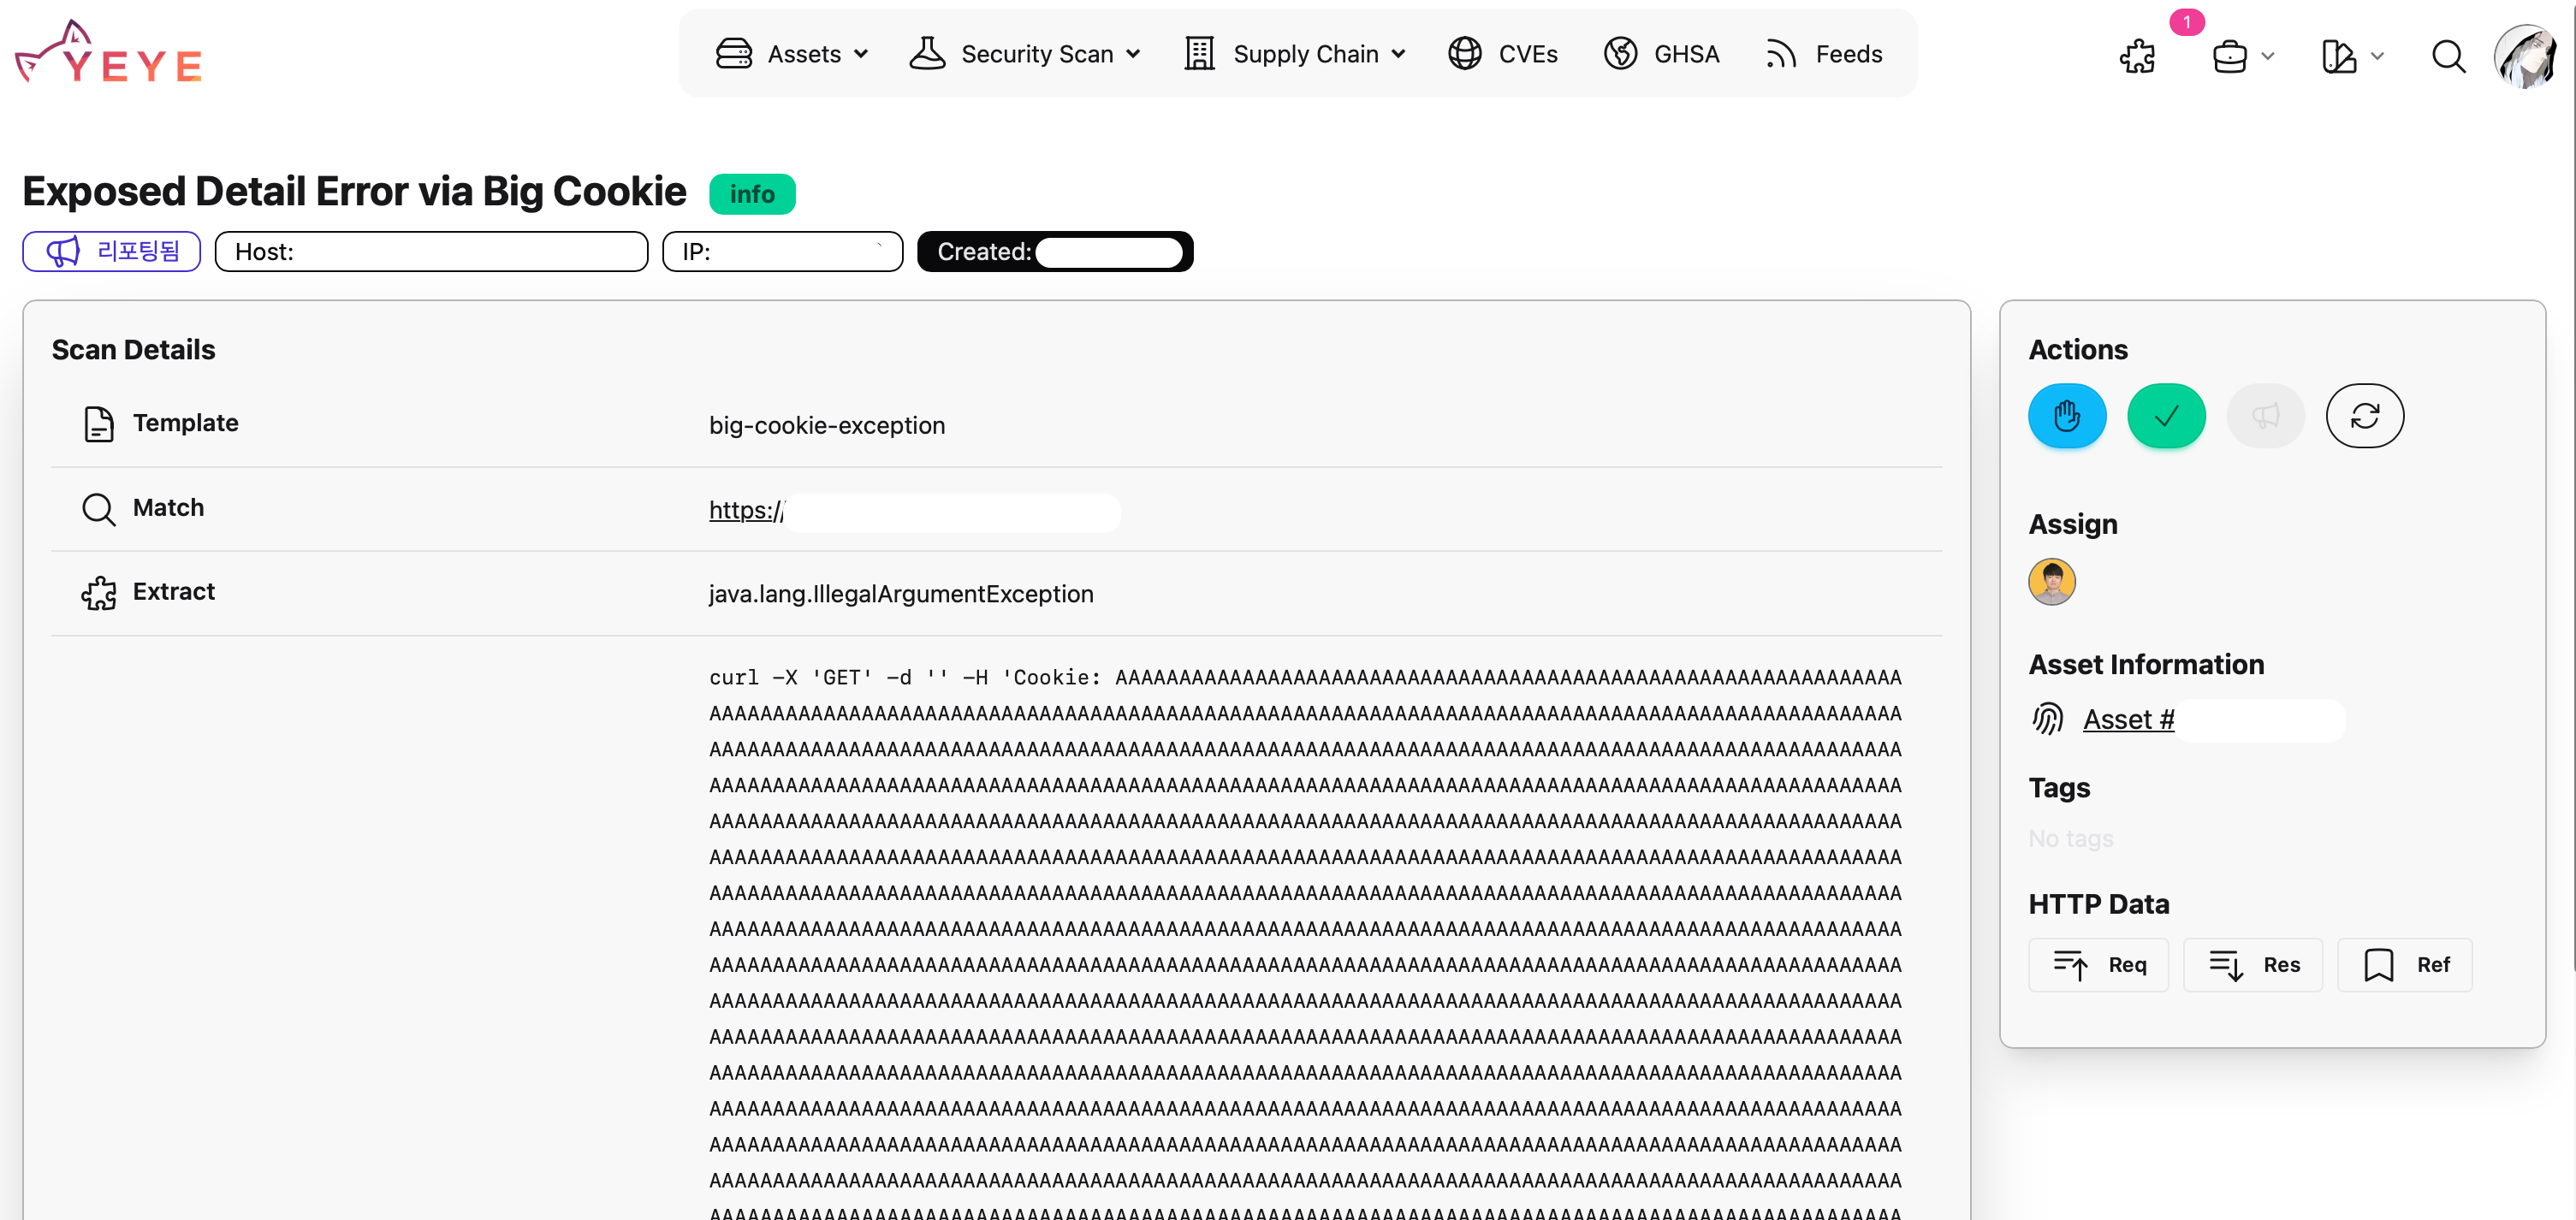Click the blue hand action button
The height and width of the screenshot is (1220, 2576).
click(2066, 415)
